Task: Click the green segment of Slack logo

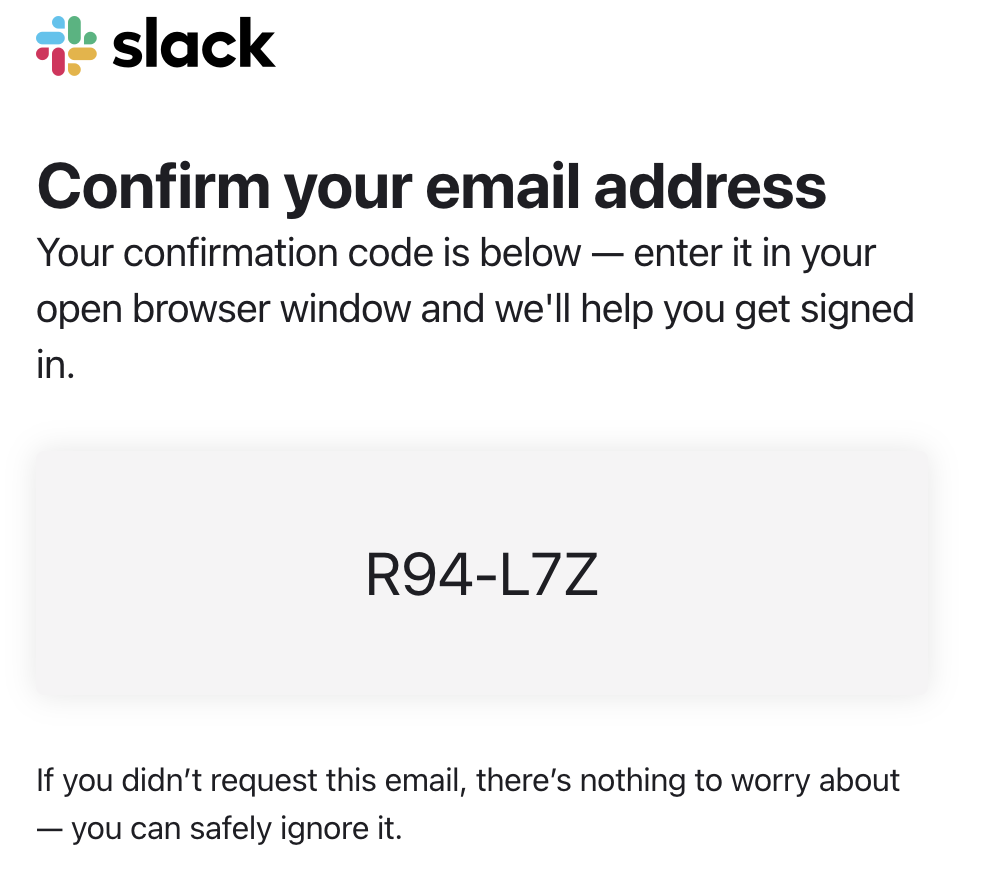Action: [x=76, y=30]
